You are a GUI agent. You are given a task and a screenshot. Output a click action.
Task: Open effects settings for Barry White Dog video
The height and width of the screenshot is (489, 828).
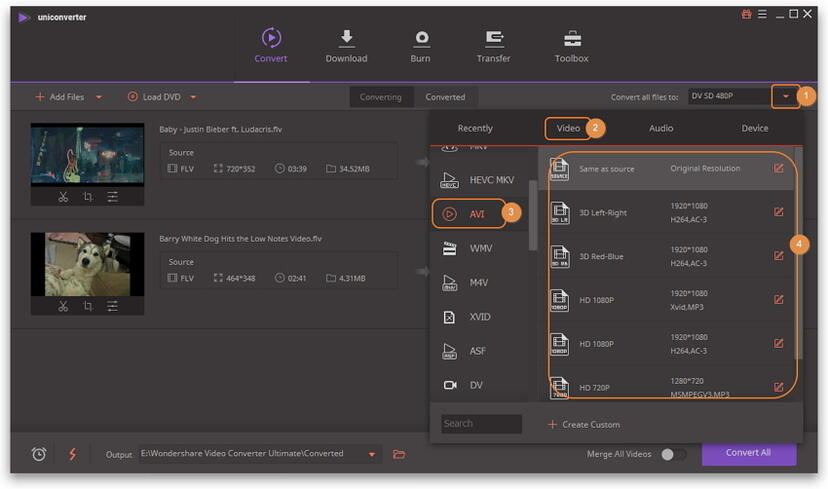pos(112,306)
